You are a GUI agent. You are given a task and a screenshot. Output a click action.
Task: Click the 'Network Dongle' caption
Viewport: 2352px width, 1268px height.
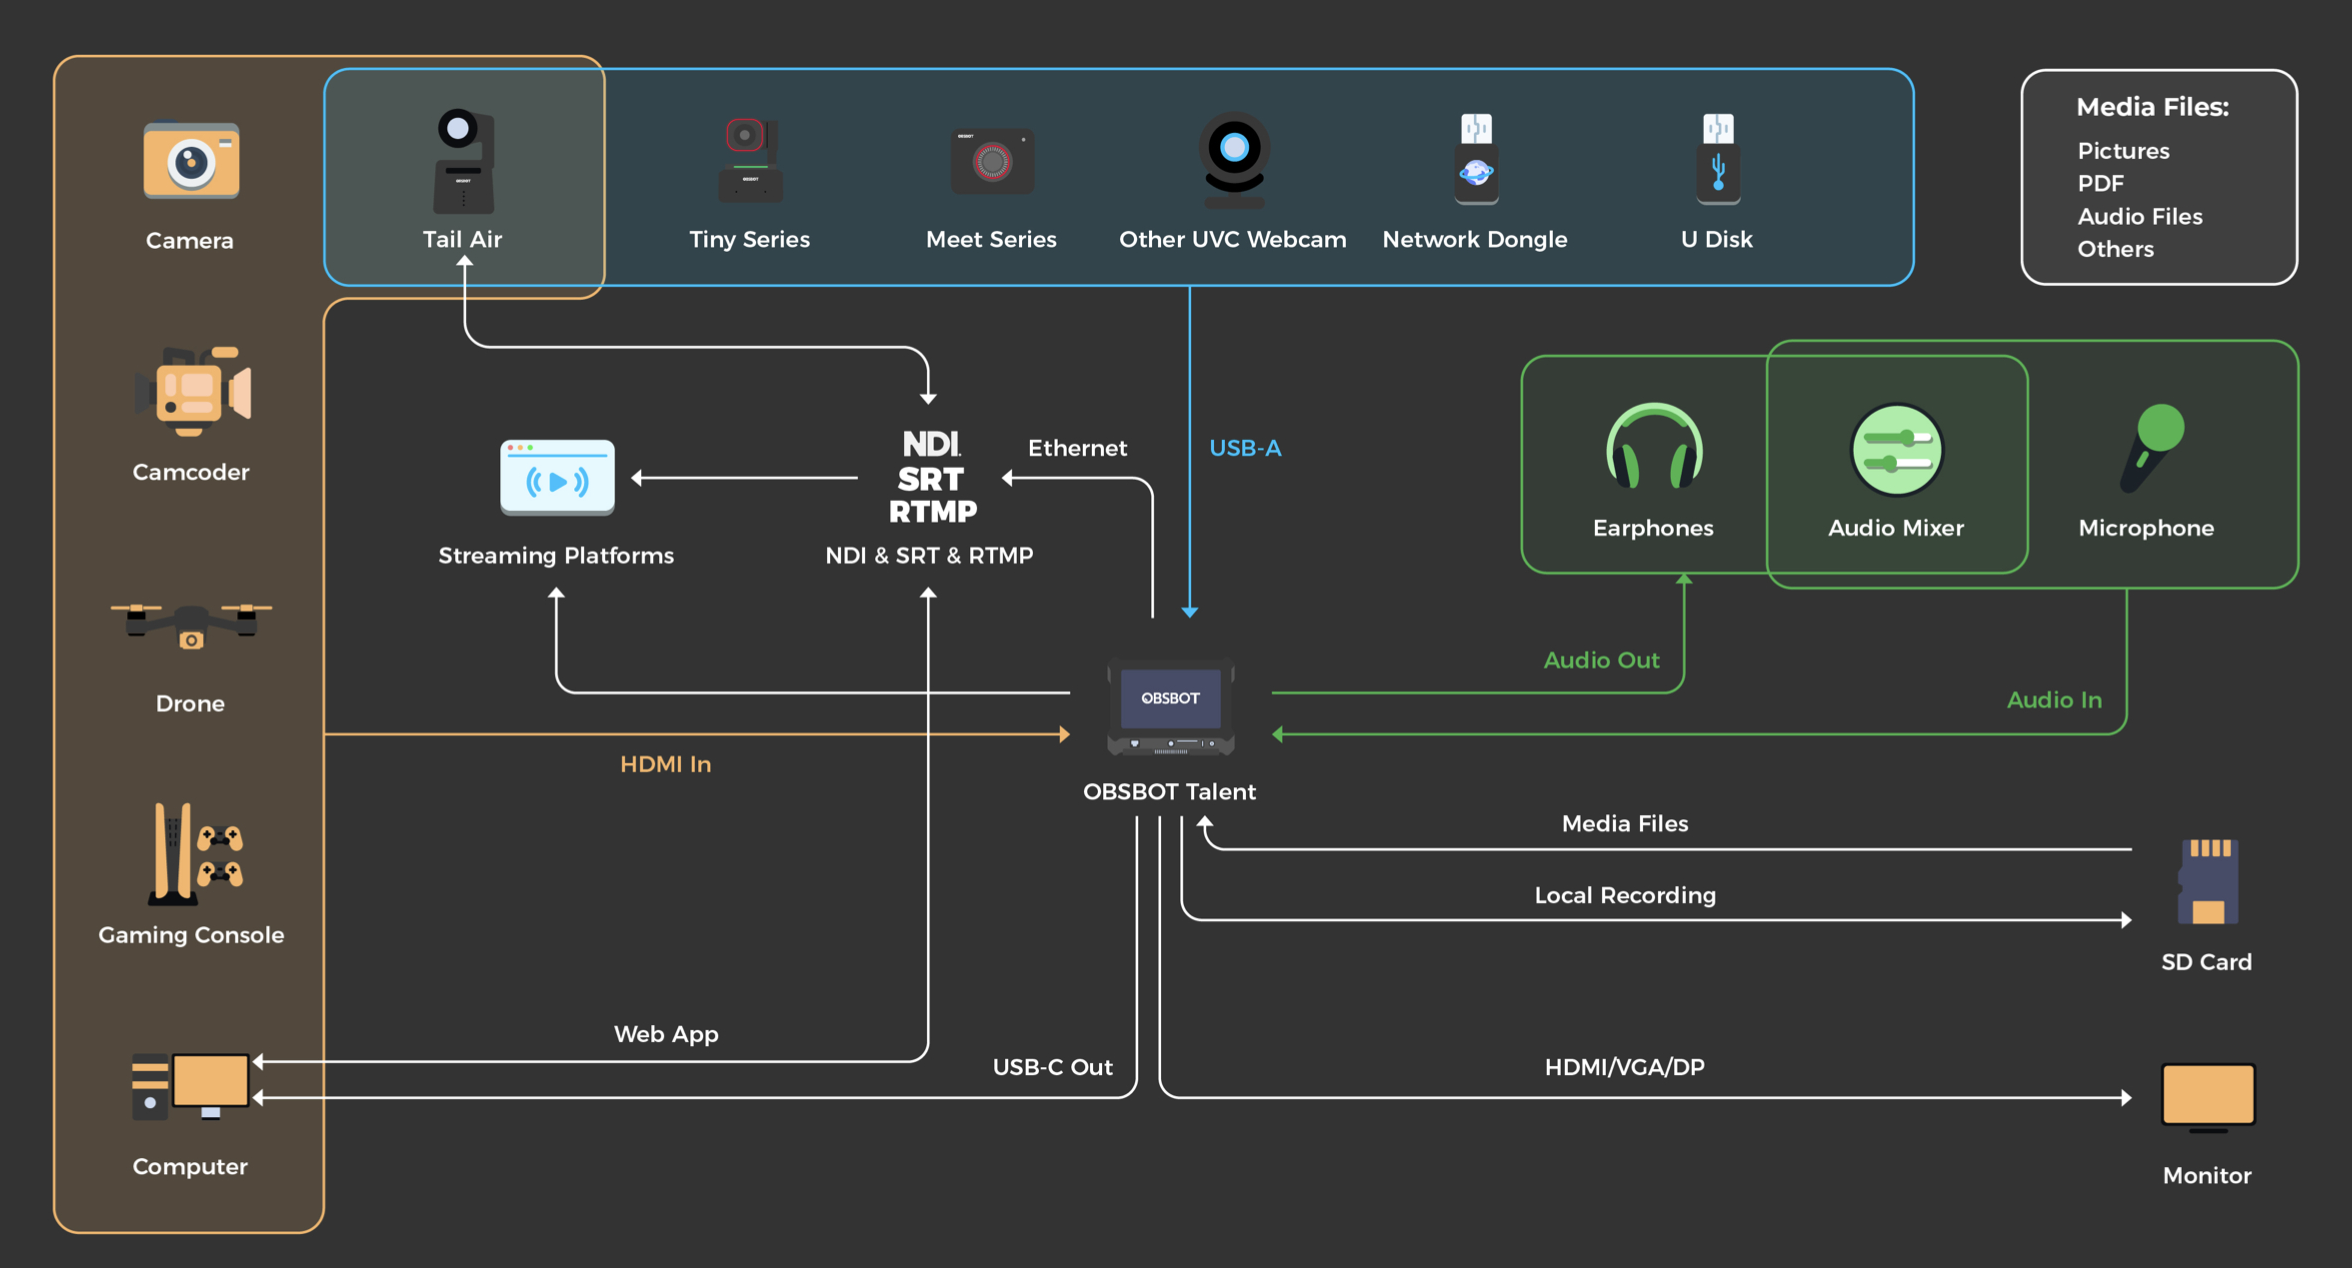(x=1475, y=240)
